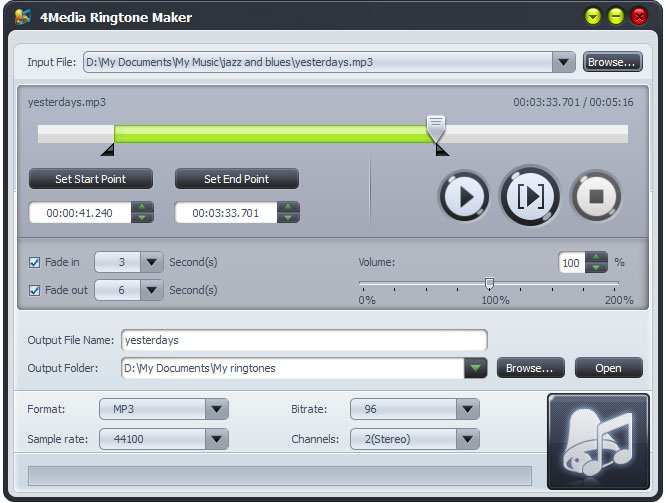Lower volume percentage with down arrow
Viewport: 666px width, 503px height.
point(596,268)
